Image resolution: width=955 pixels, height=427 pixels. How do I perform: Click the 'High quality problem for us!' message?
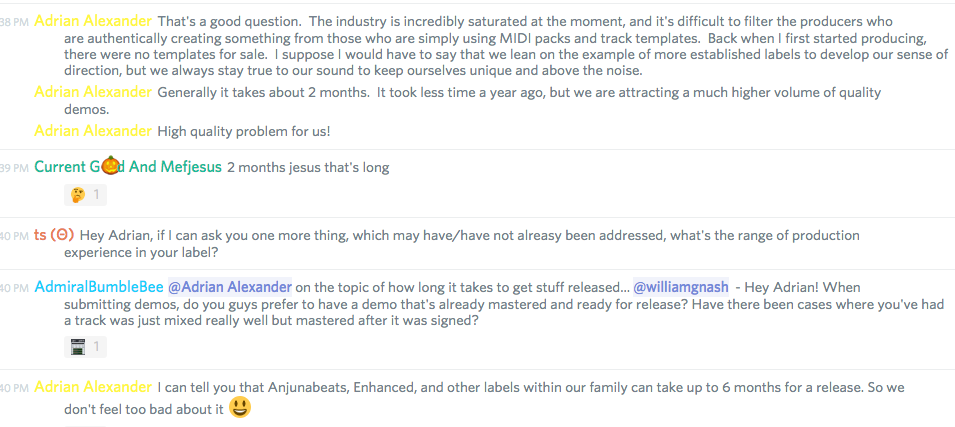pyautogui.click(x=243, y=131)
